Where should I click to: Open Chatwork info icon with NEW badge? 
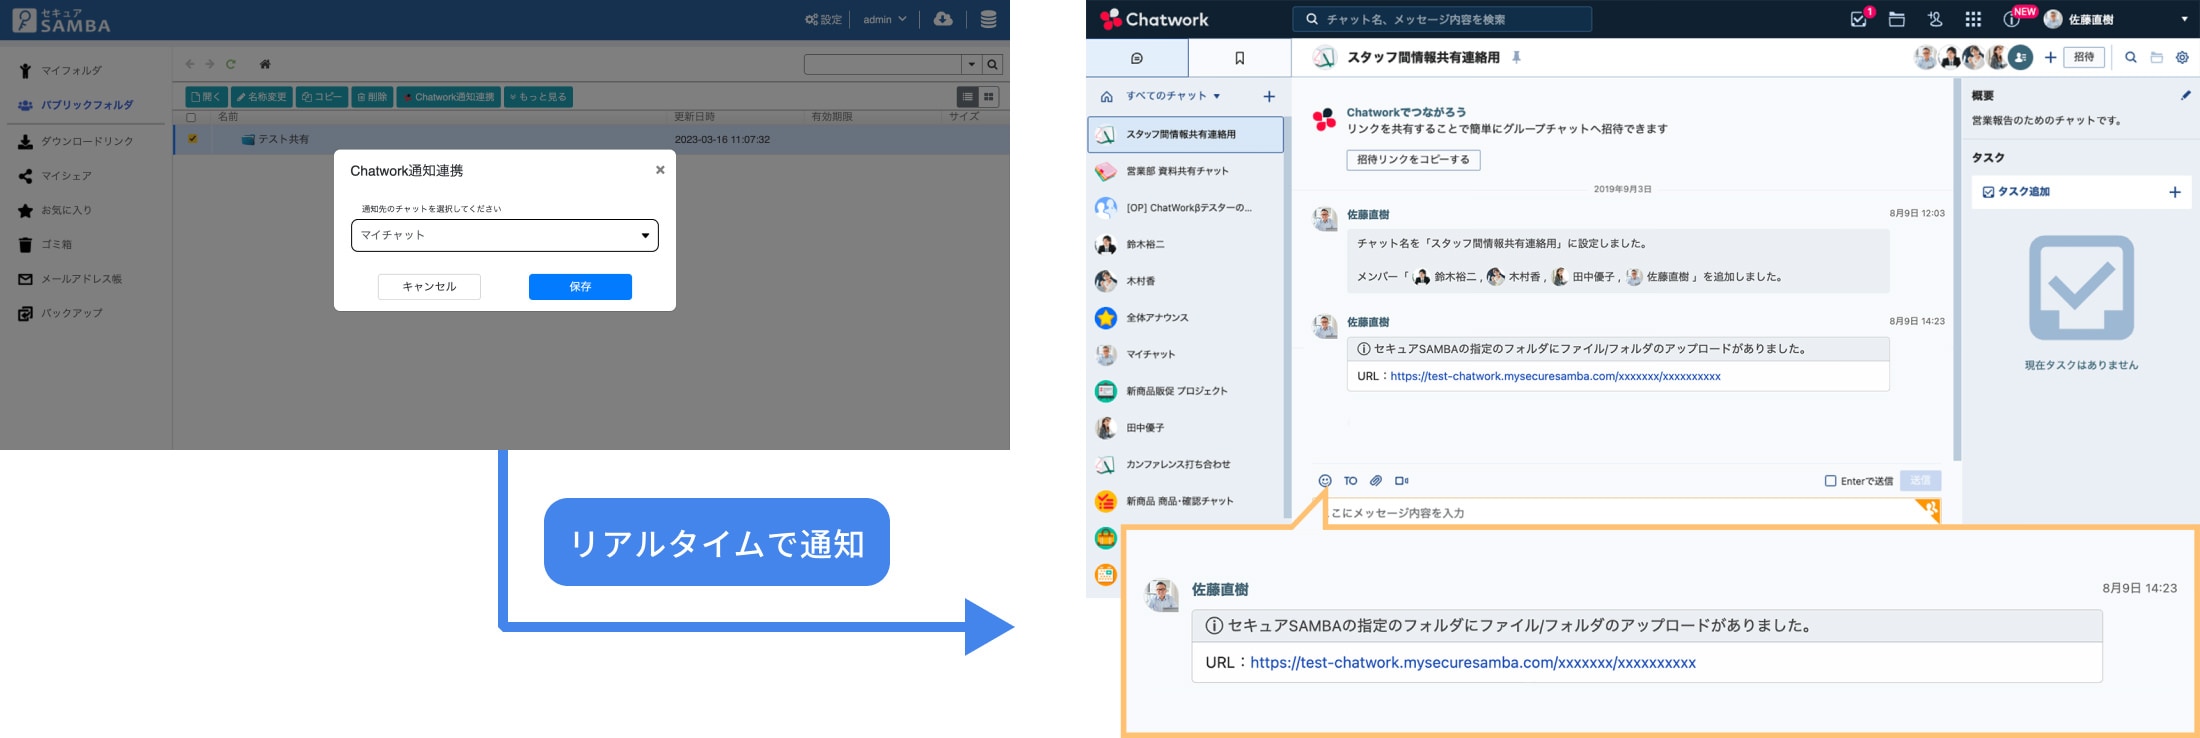2011,19
